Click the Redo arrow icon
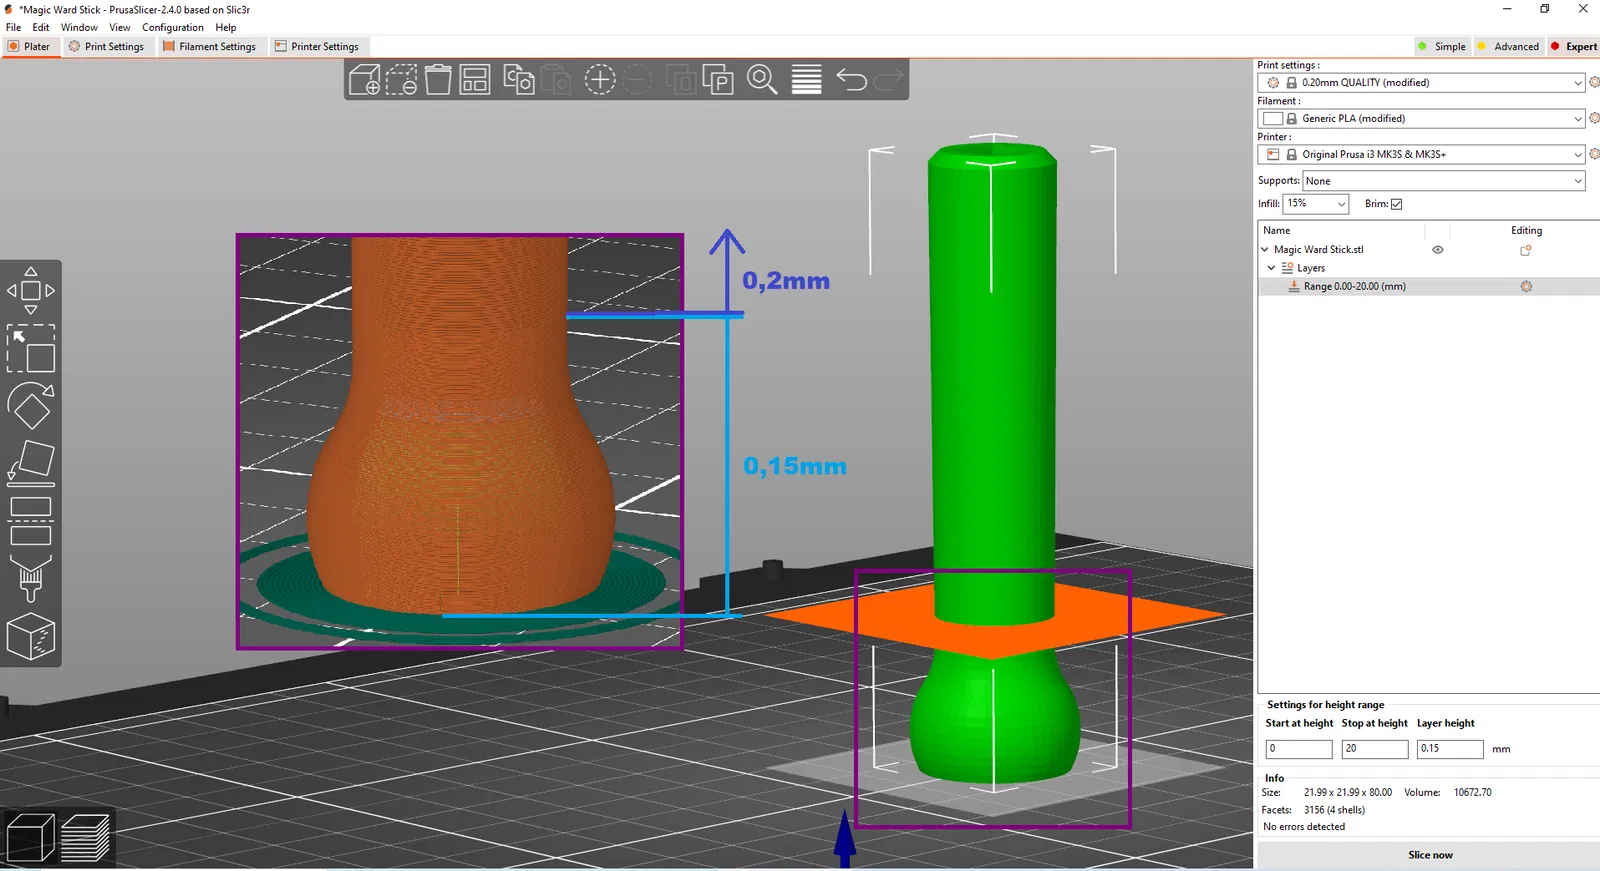Viewport: 1600px width, 871px height. (x=888, y=80)
